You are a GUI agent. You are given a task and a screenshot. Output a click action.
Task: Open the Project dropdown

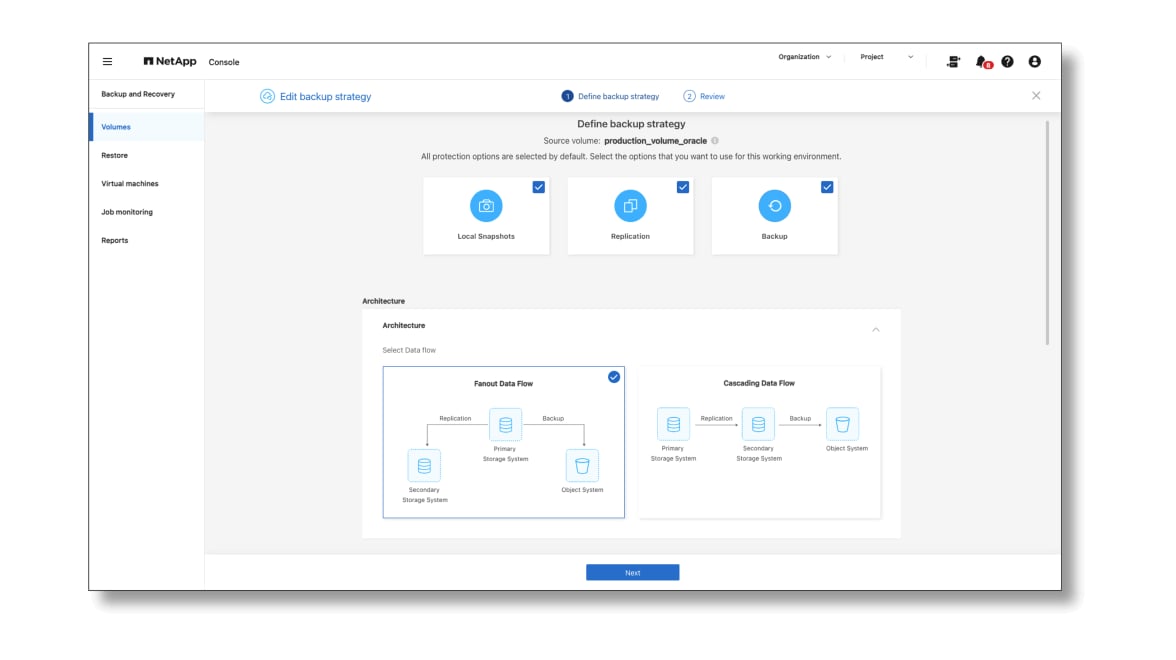pyautogui.click(x=886, y=57)
